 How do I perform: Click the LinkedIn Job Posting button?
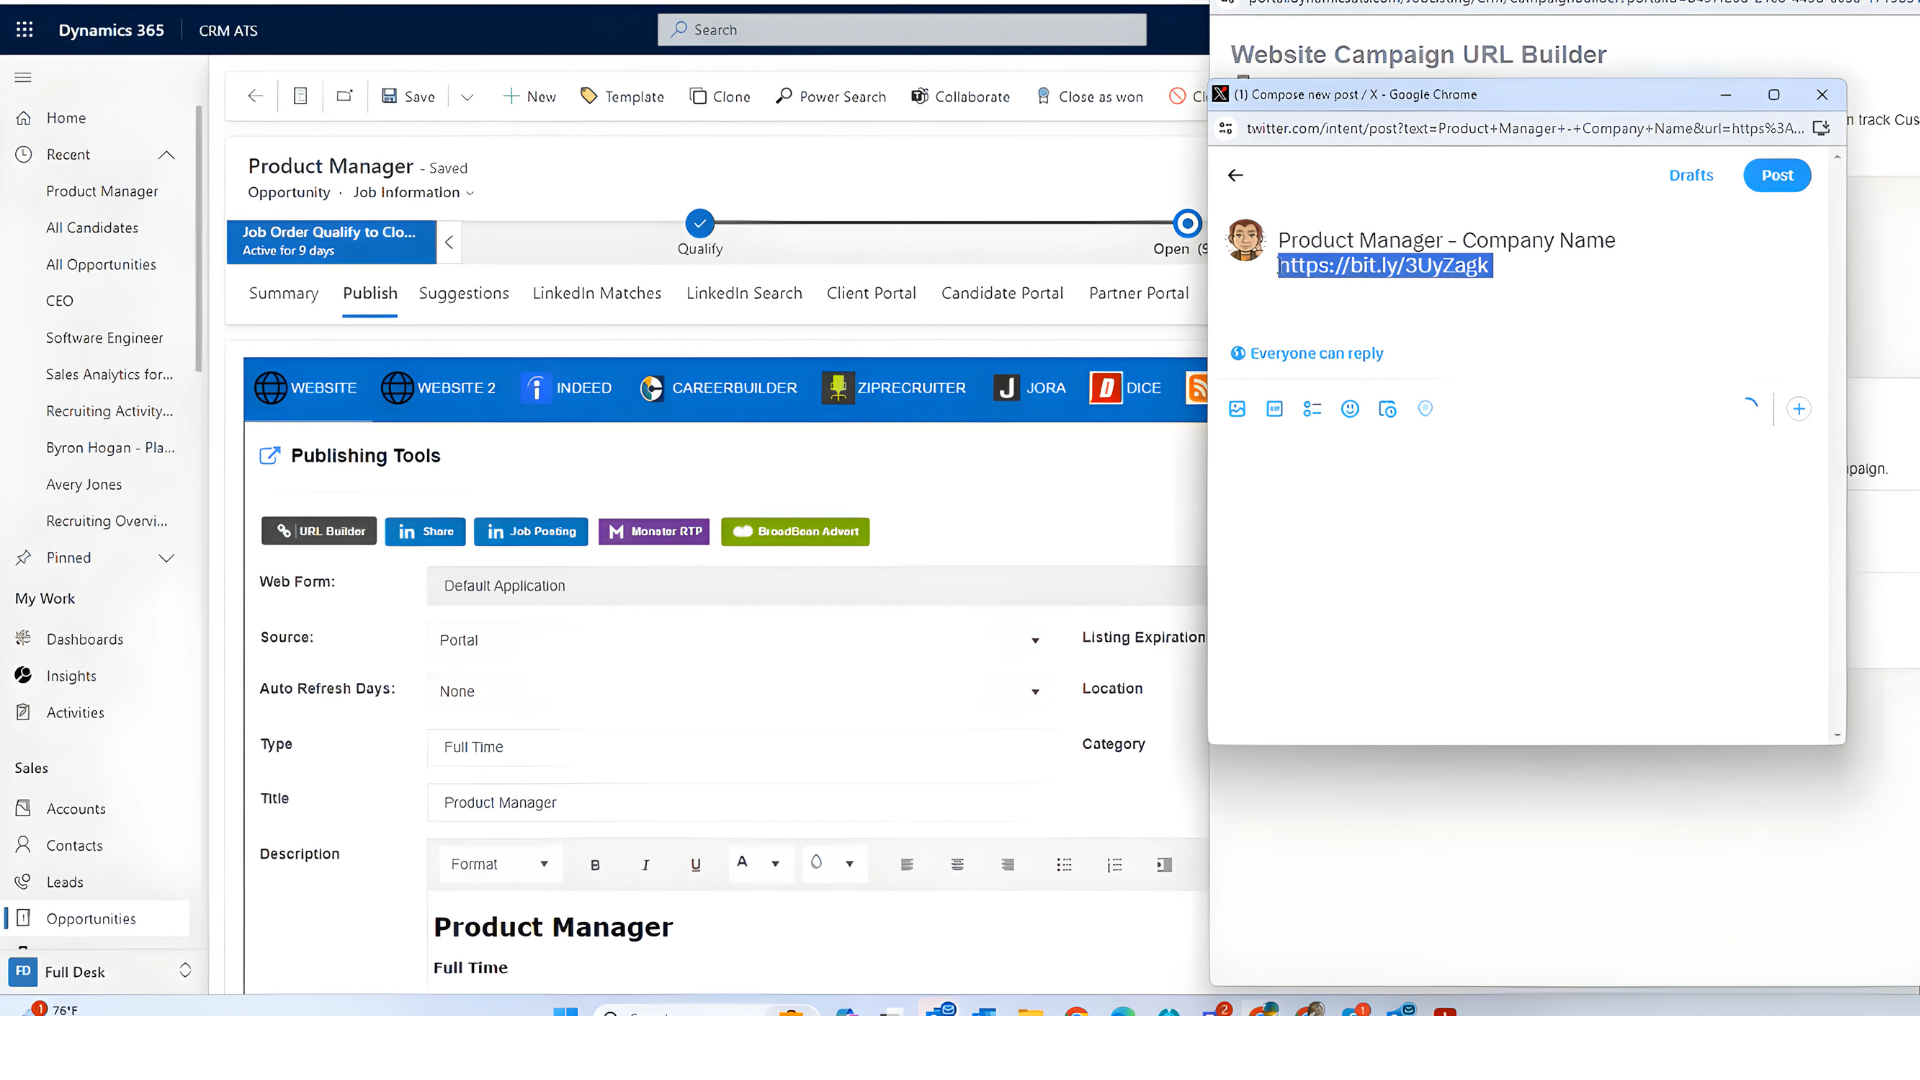(x=531, y=532)
